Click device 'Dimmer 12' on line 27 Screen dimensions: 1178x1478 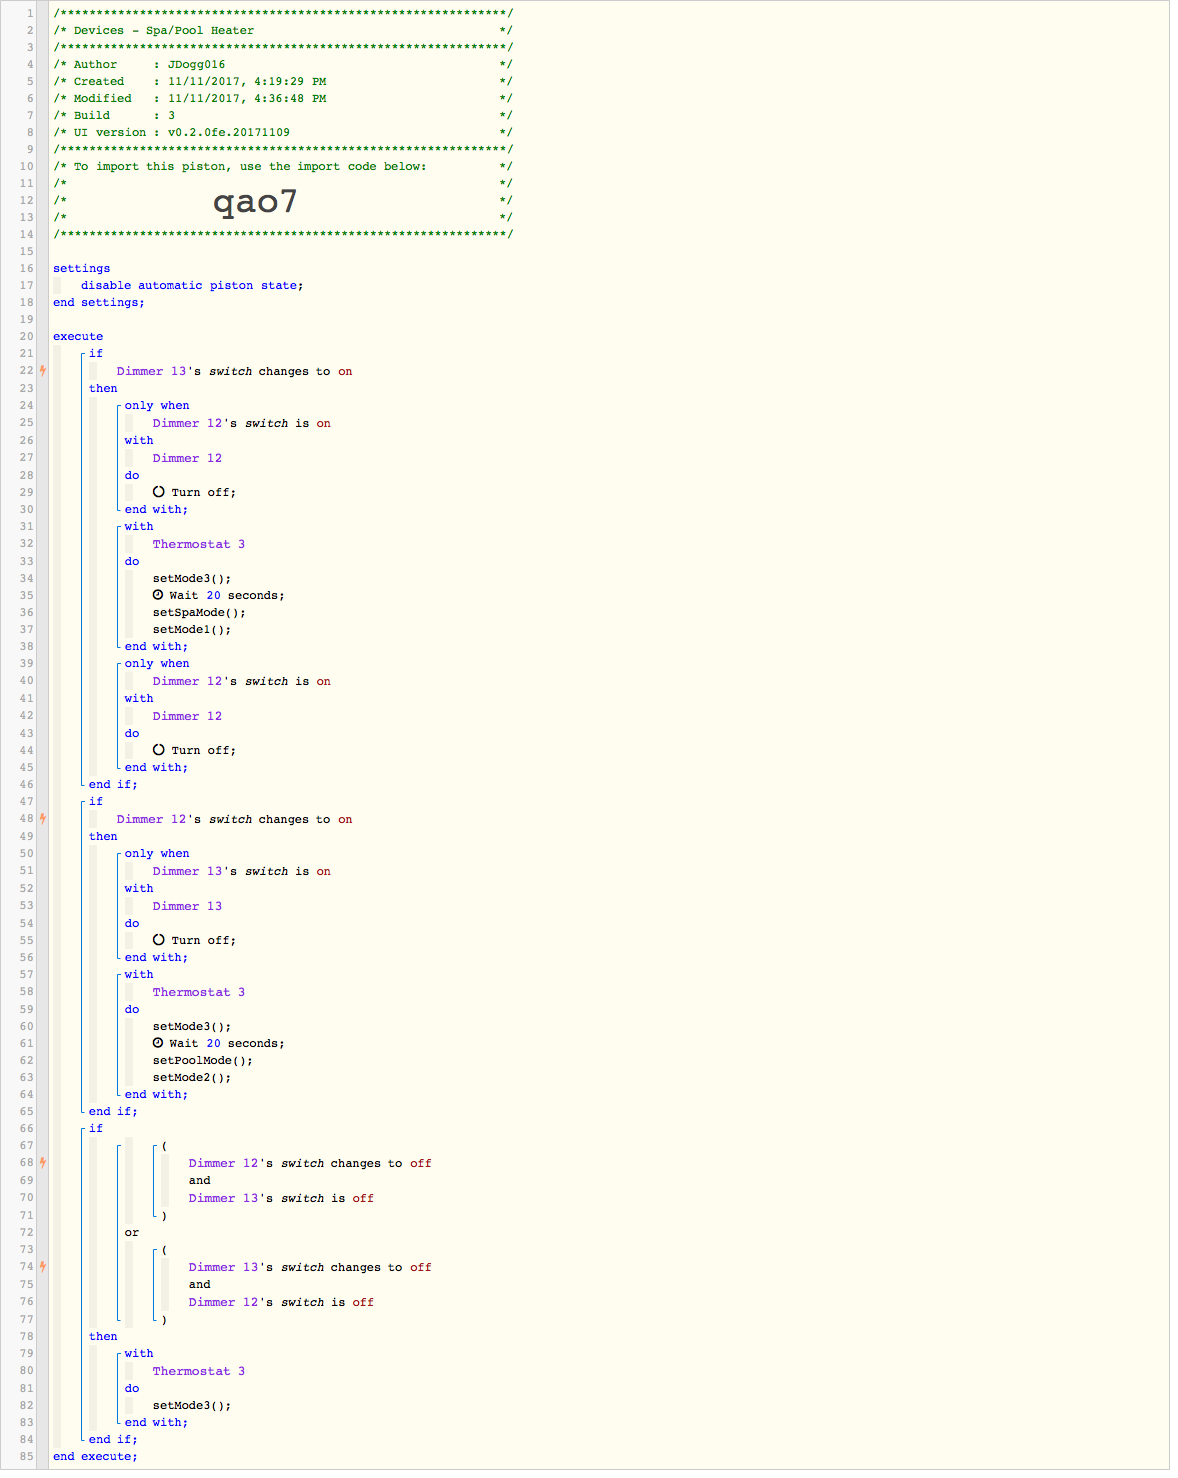click(187, 458)
